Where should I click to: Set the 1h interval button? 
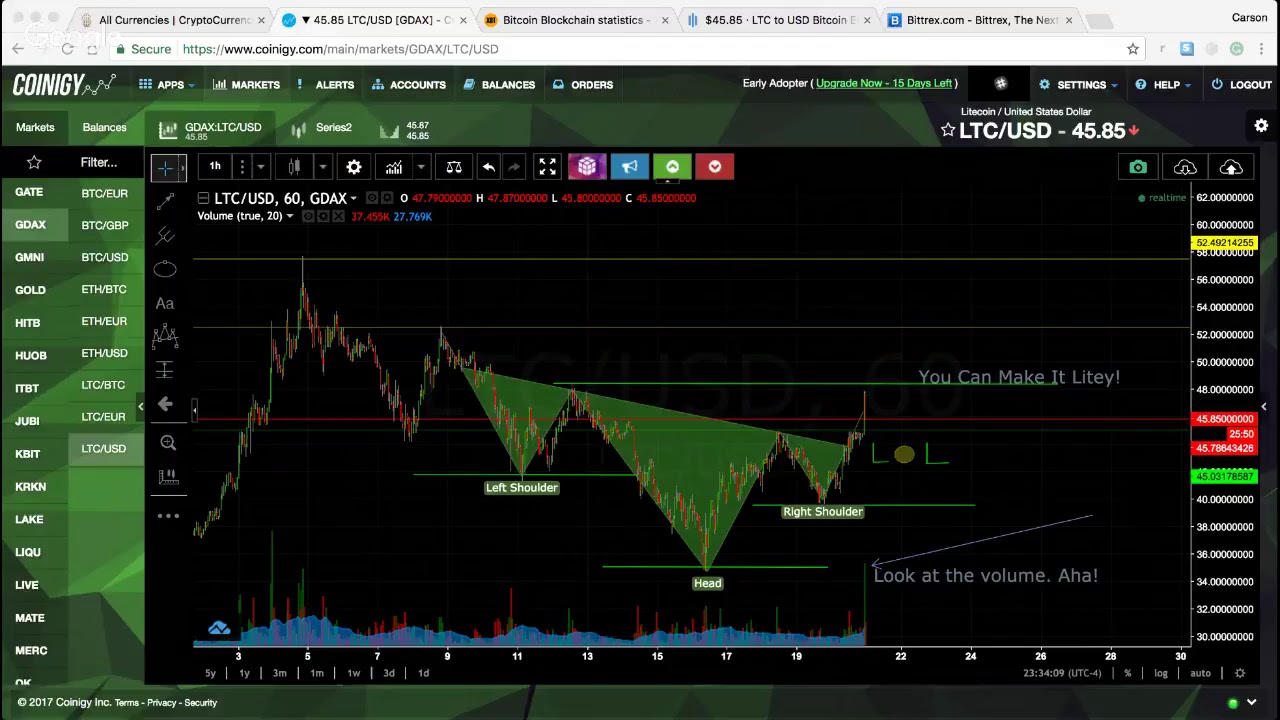pos(215,167)
